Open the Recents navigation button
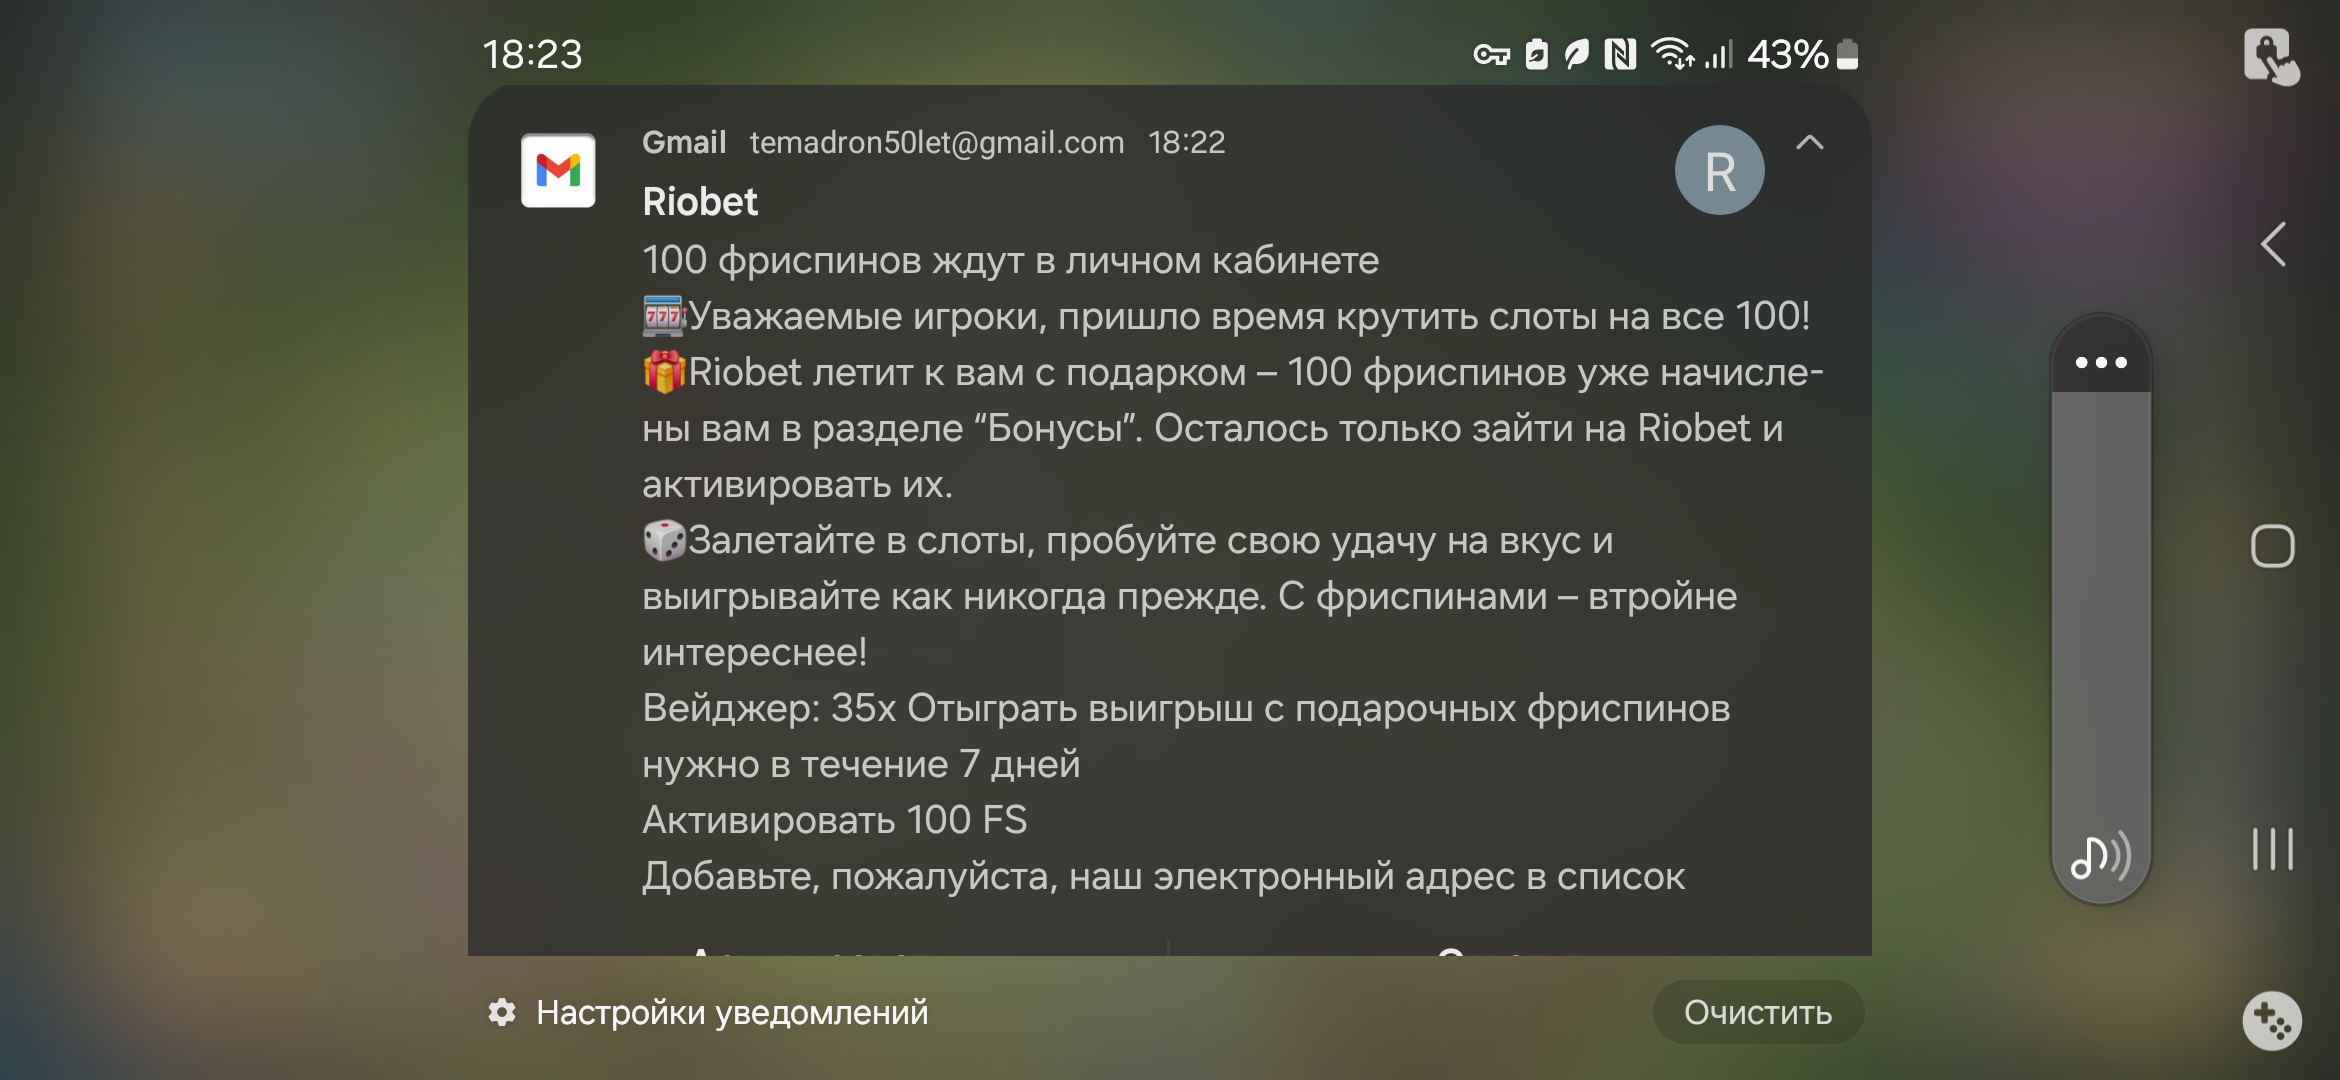The height and width of the screenshot is (1080, 2340). [x=2272, y=849]
